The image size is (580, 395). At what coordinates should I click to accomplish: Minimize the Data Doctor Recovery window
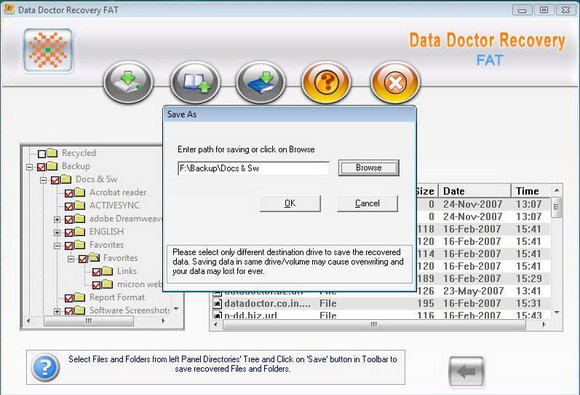[x=522, y=10]
